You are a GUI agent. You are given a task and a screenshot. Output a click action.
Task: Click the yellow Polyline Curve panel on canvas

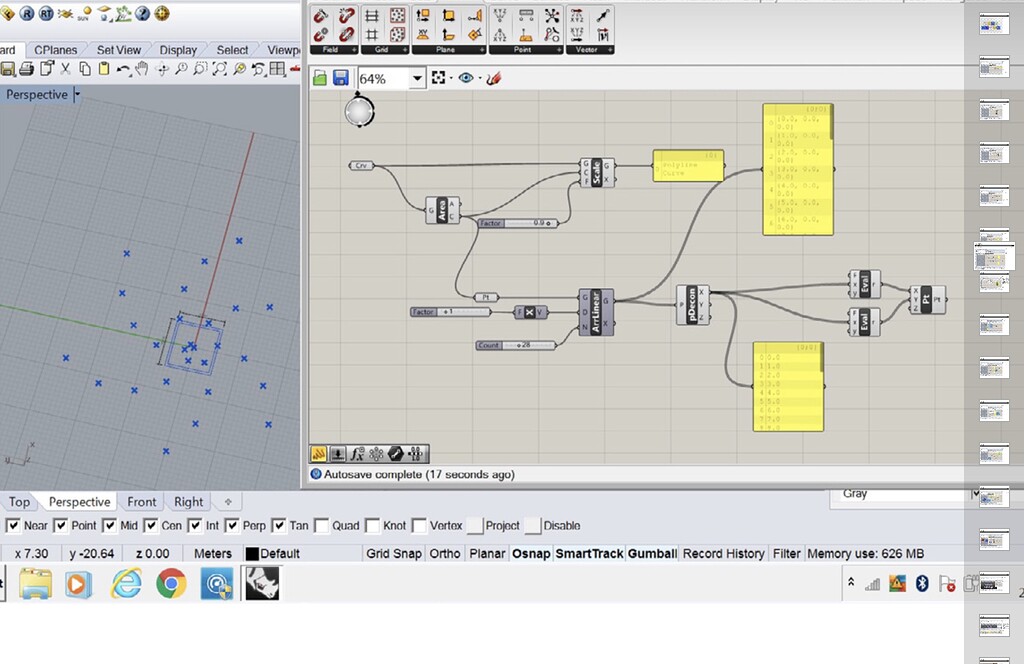(688, 166)
